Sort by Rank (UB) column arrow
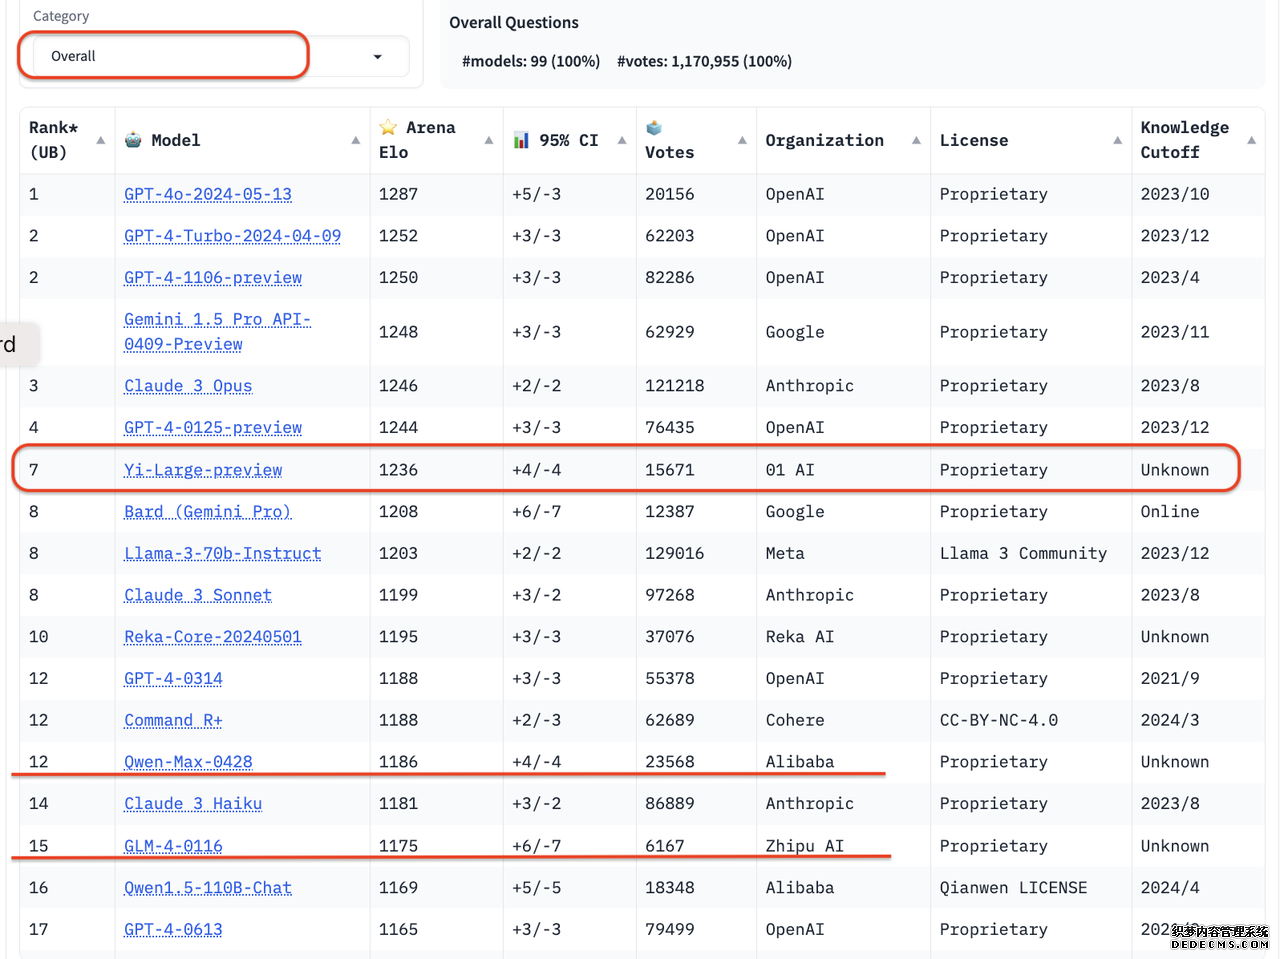Screen dimensions: 1280x959 click(100, 140)
